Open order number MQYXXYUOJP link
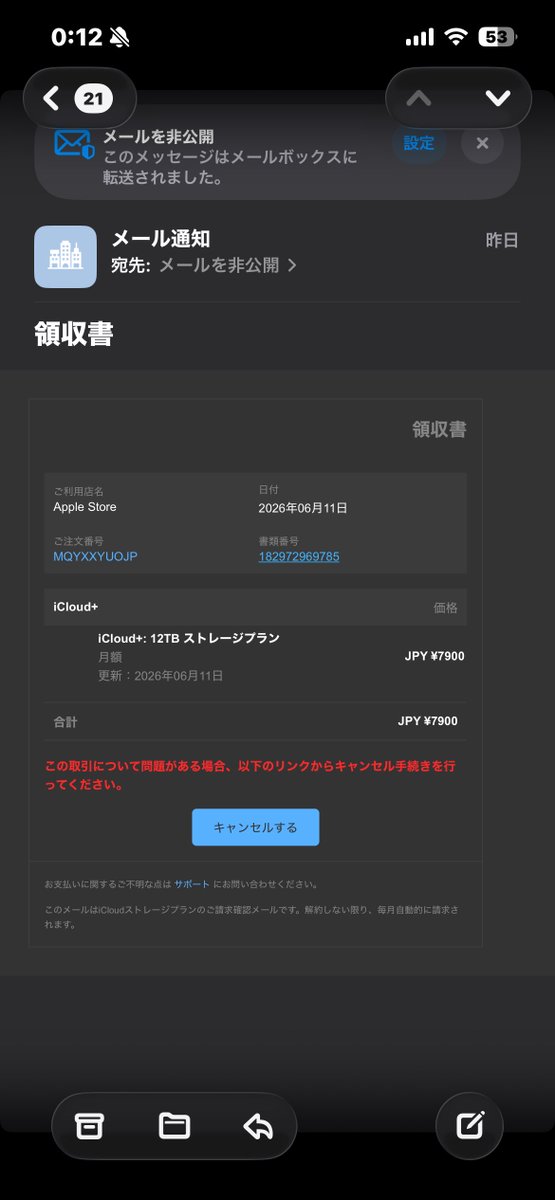555x1200 pixels. coord(95,556)
